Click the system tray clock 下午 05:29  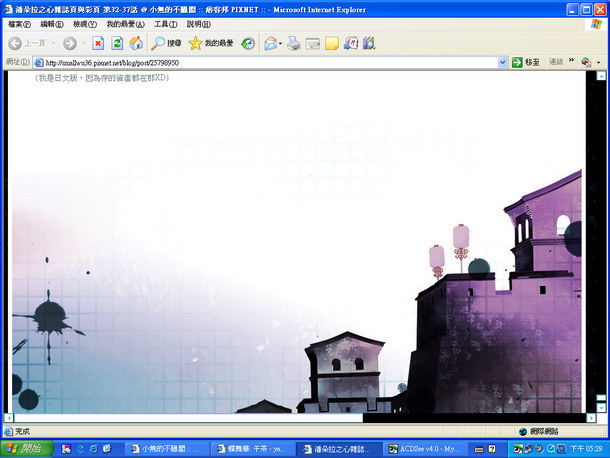tap(586, 449)
